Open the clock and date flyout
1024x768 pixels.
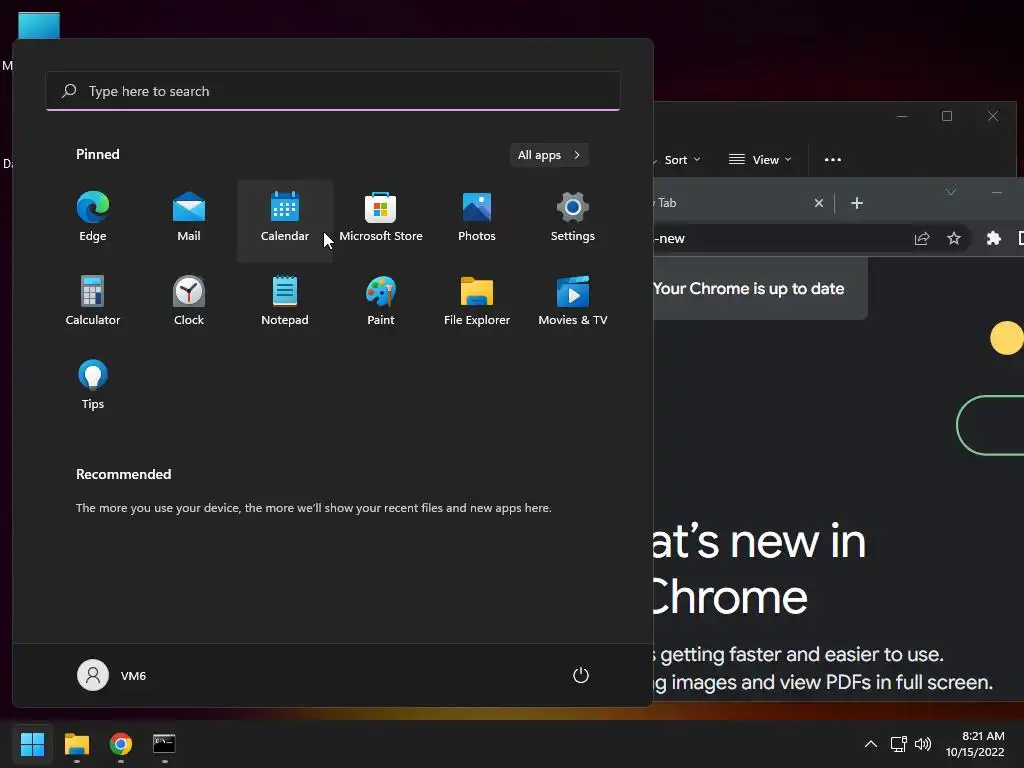point(976,744)
